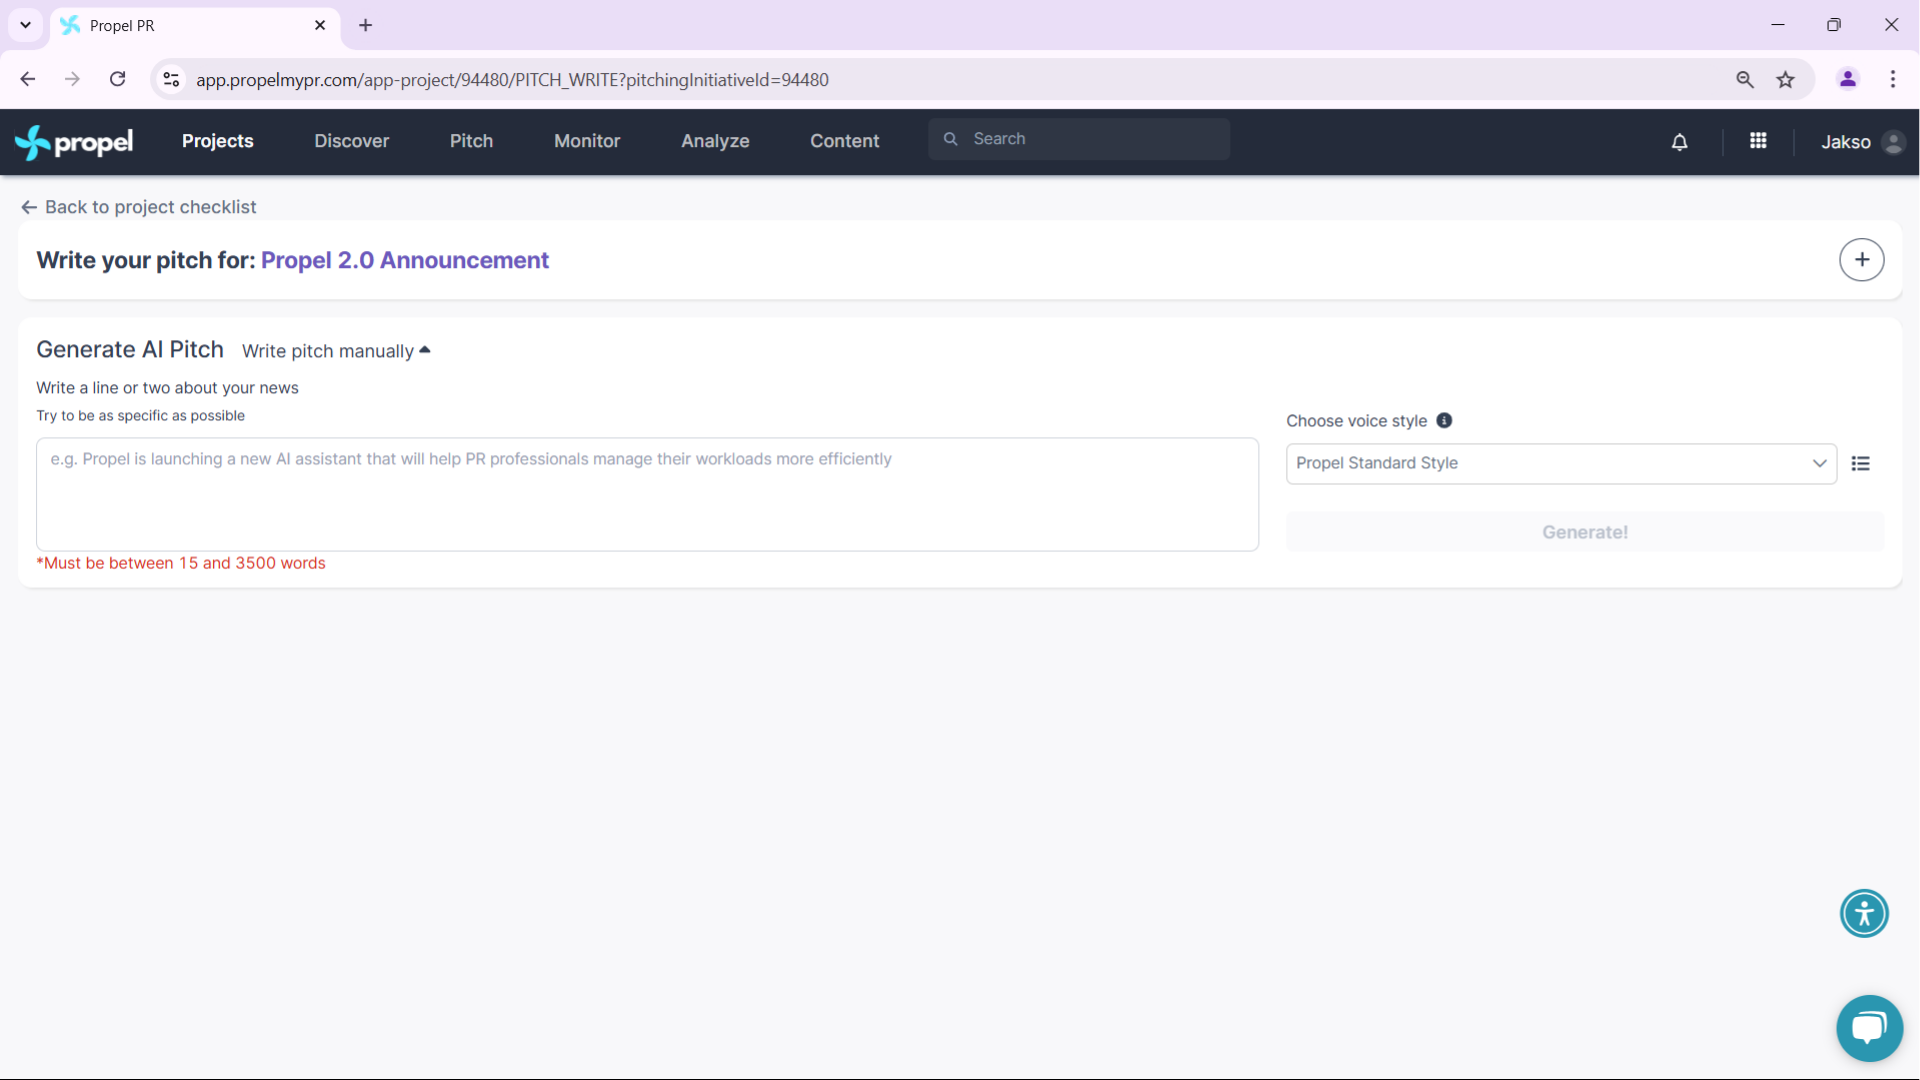Click the 'Must be between 15 and 3500 words' note
Viewport: 1920px width, 1080px height.
coord(181,563)
